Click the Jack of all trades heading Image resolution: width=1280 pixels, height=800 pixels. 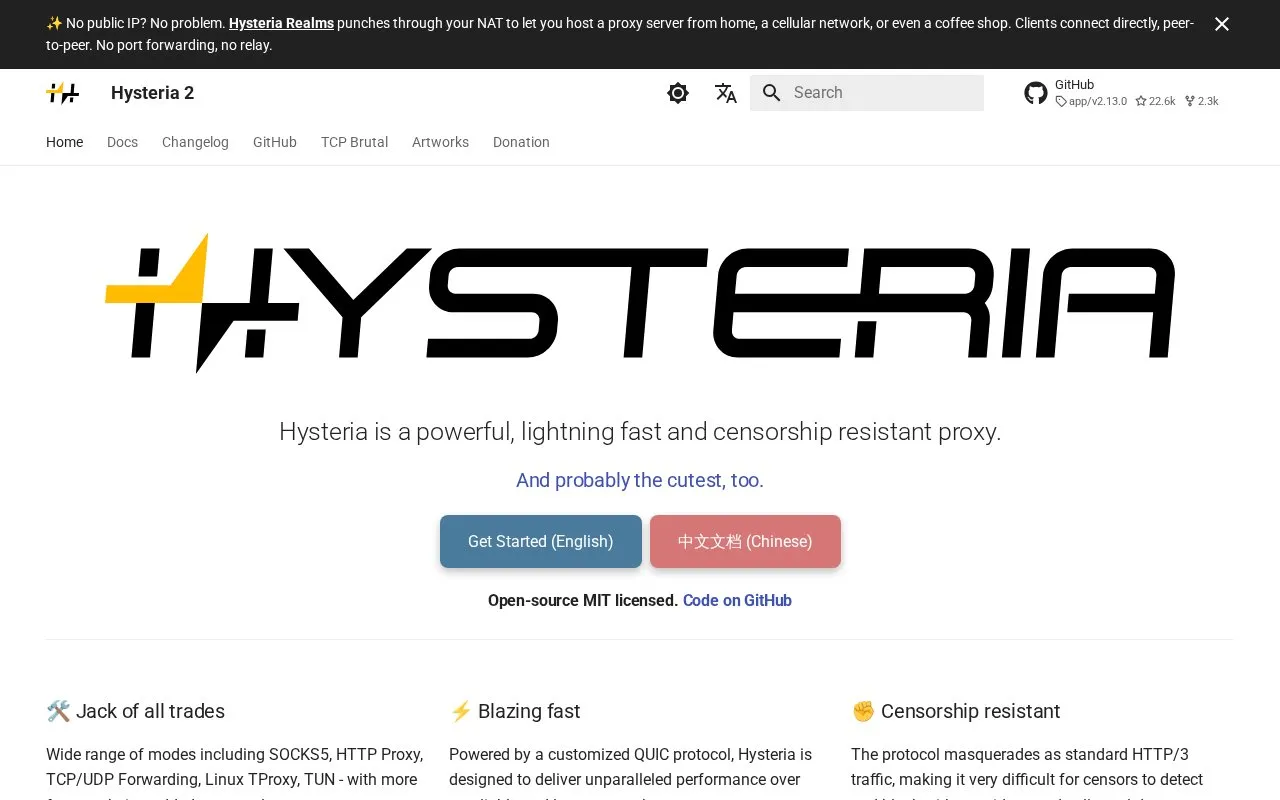136,711
